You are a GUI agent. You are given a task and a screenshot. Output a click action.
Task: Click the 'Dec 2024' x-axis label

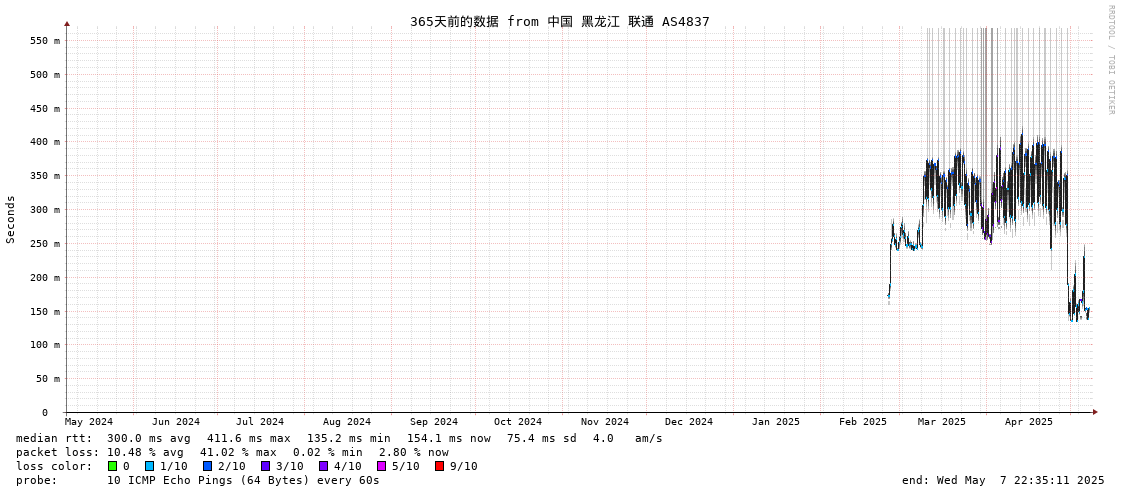689,422
